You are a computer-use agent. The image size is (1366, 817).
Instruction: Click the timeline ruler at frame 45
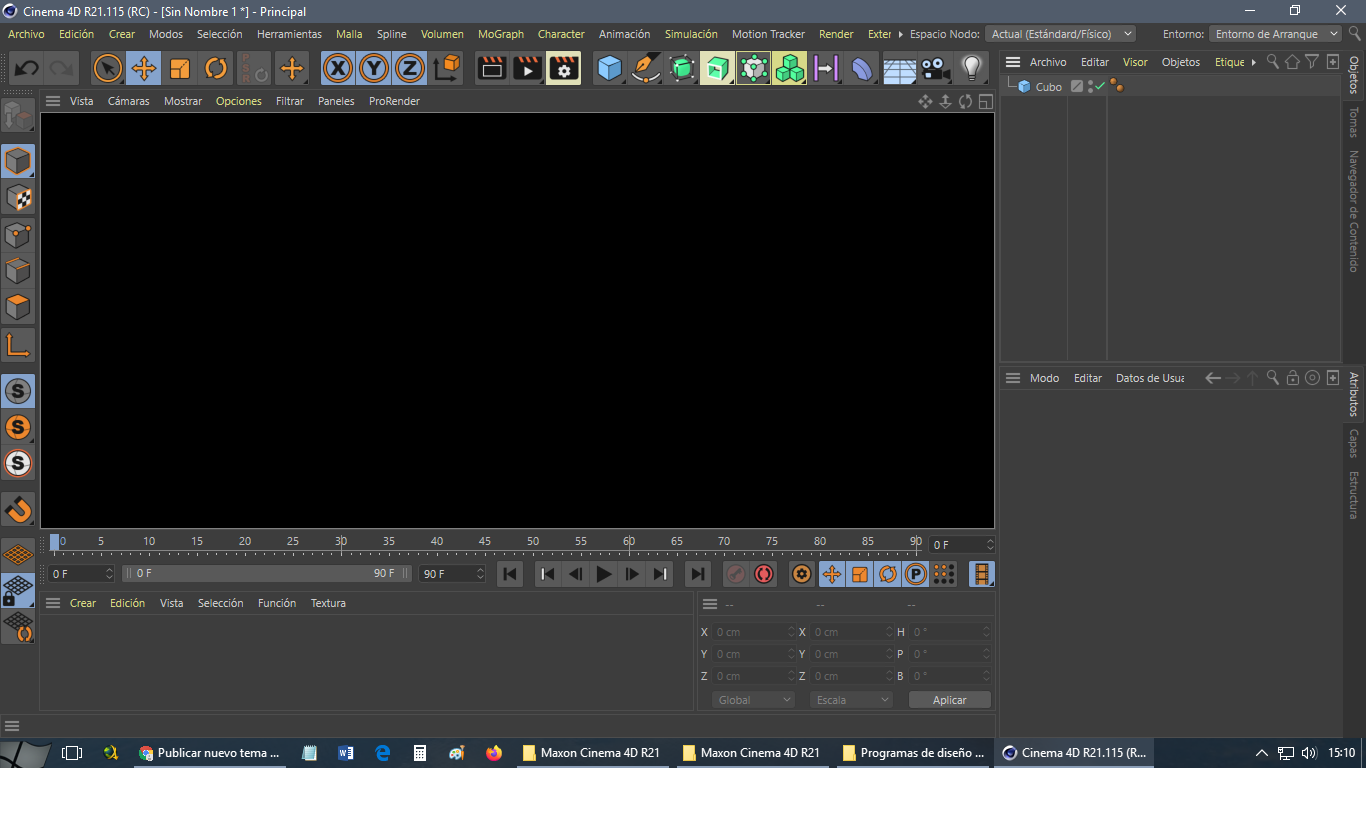click(485, 541)
